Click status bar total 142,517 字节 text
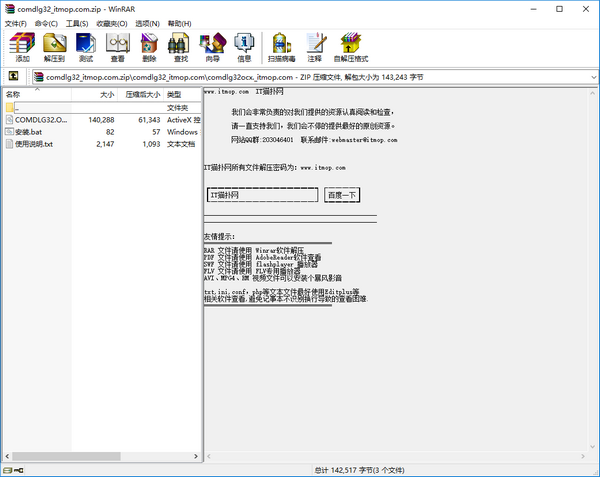 tap(359, 470)
